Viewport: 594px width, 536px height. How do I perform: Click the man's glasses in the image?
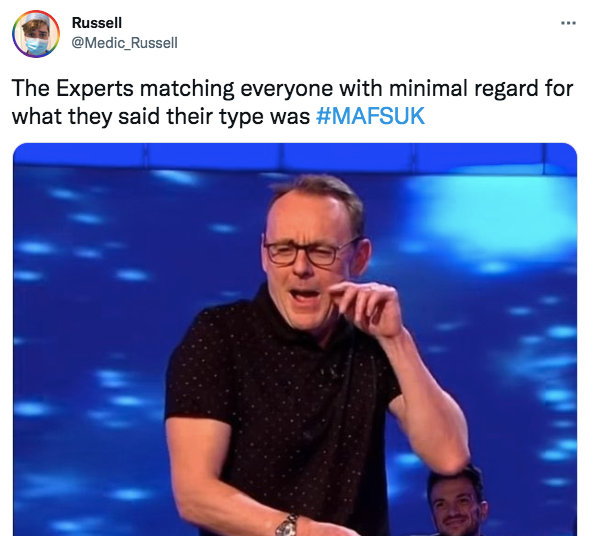pos(311,251)
